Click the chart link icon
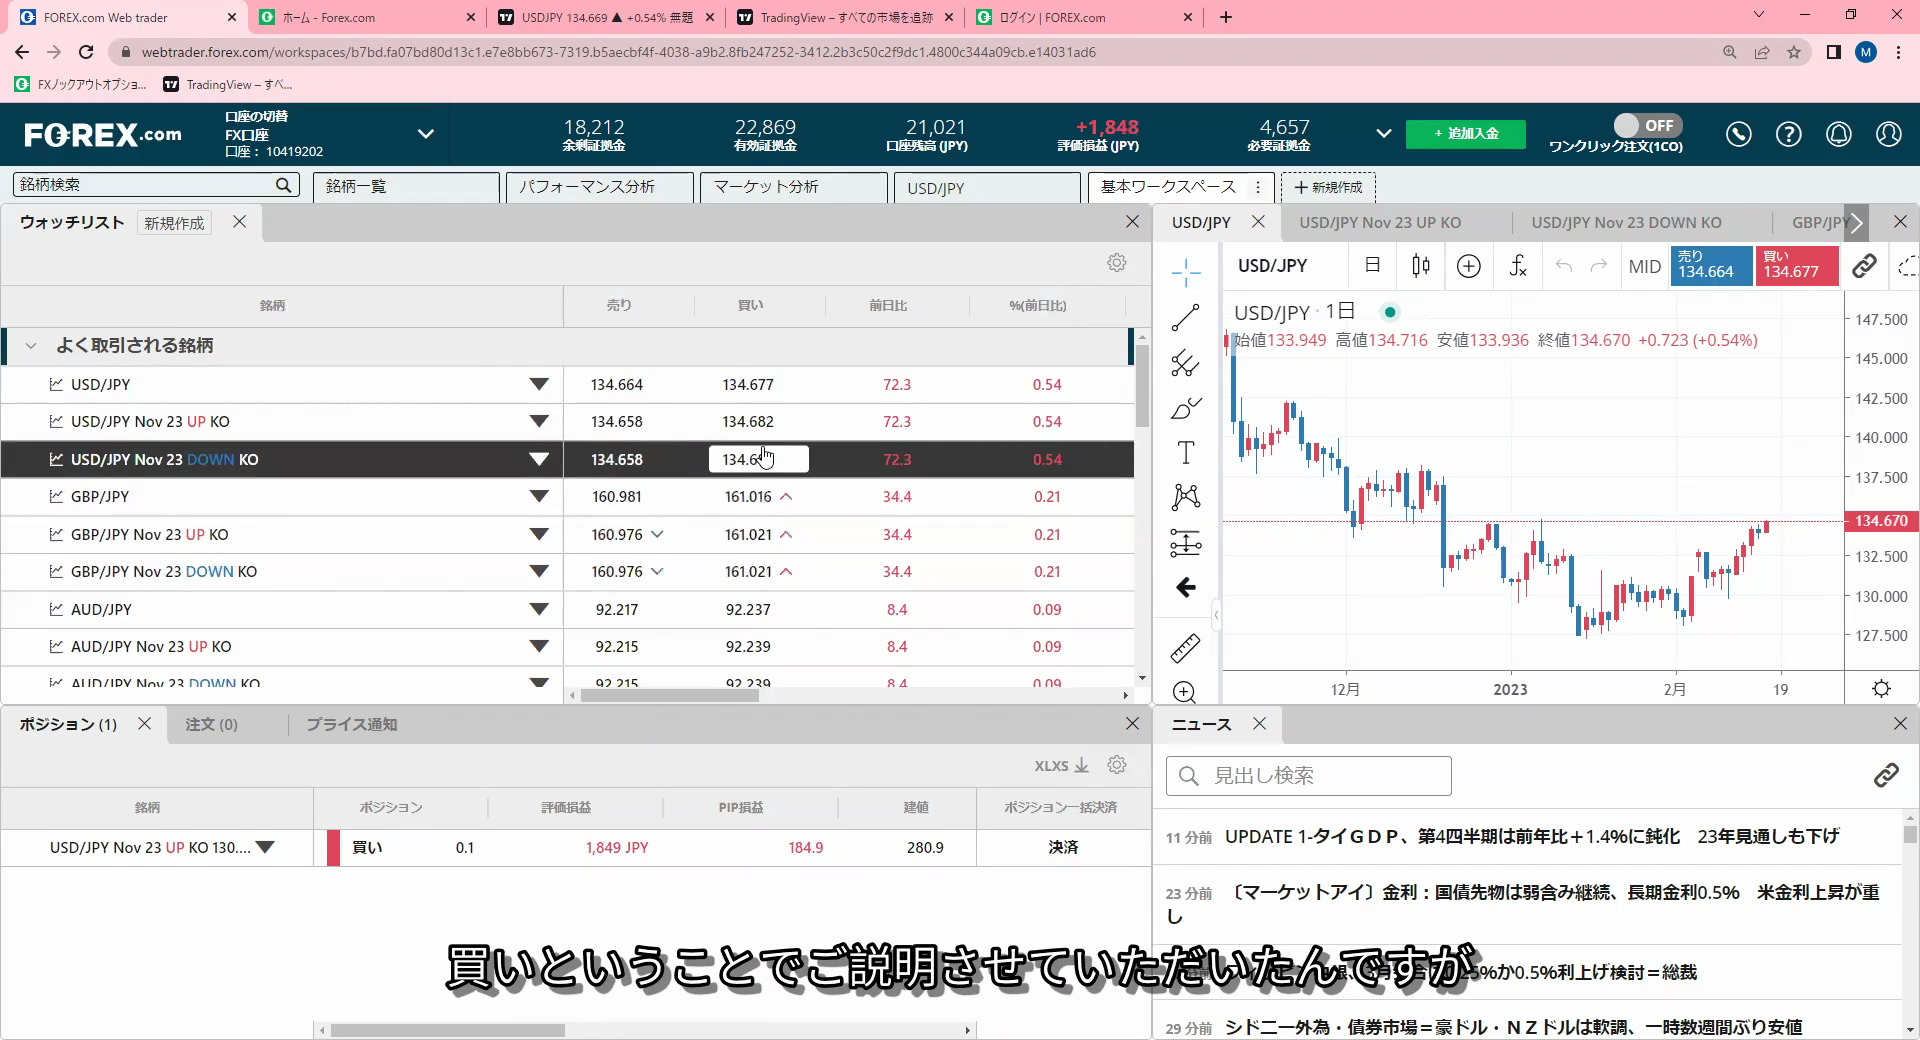1920x1040 pixels. [1864, 266]
